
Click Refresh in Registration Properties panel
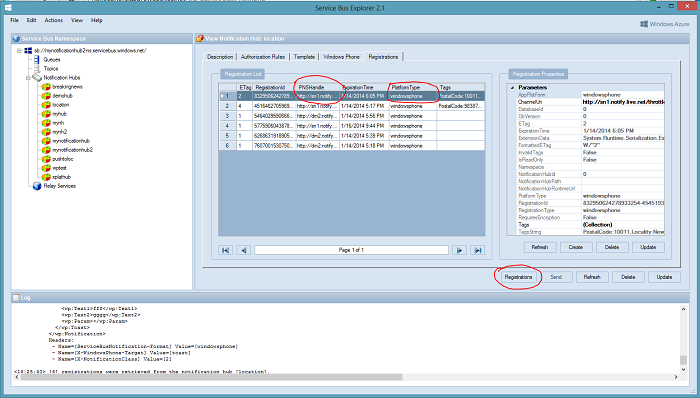540,247
